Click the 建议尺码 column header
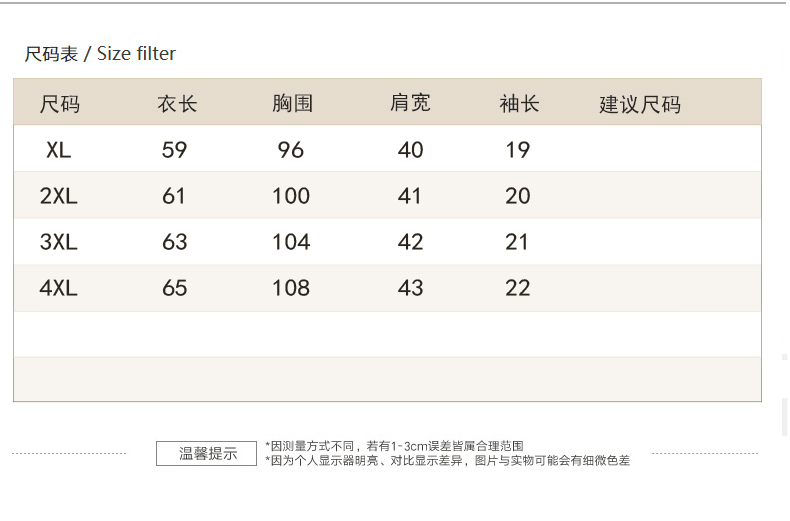This screenshot has height=521, width=790. 640,105
